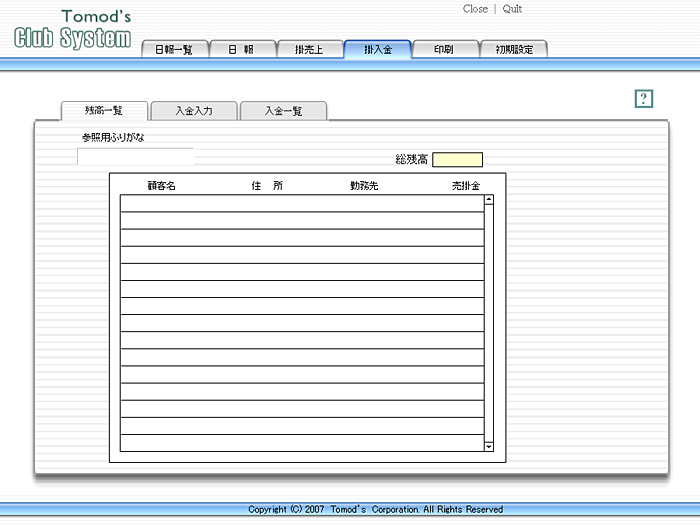This screenshot has width=700, height=525.
Task: Click the 売掛金 column header
Action: [465, 186]
